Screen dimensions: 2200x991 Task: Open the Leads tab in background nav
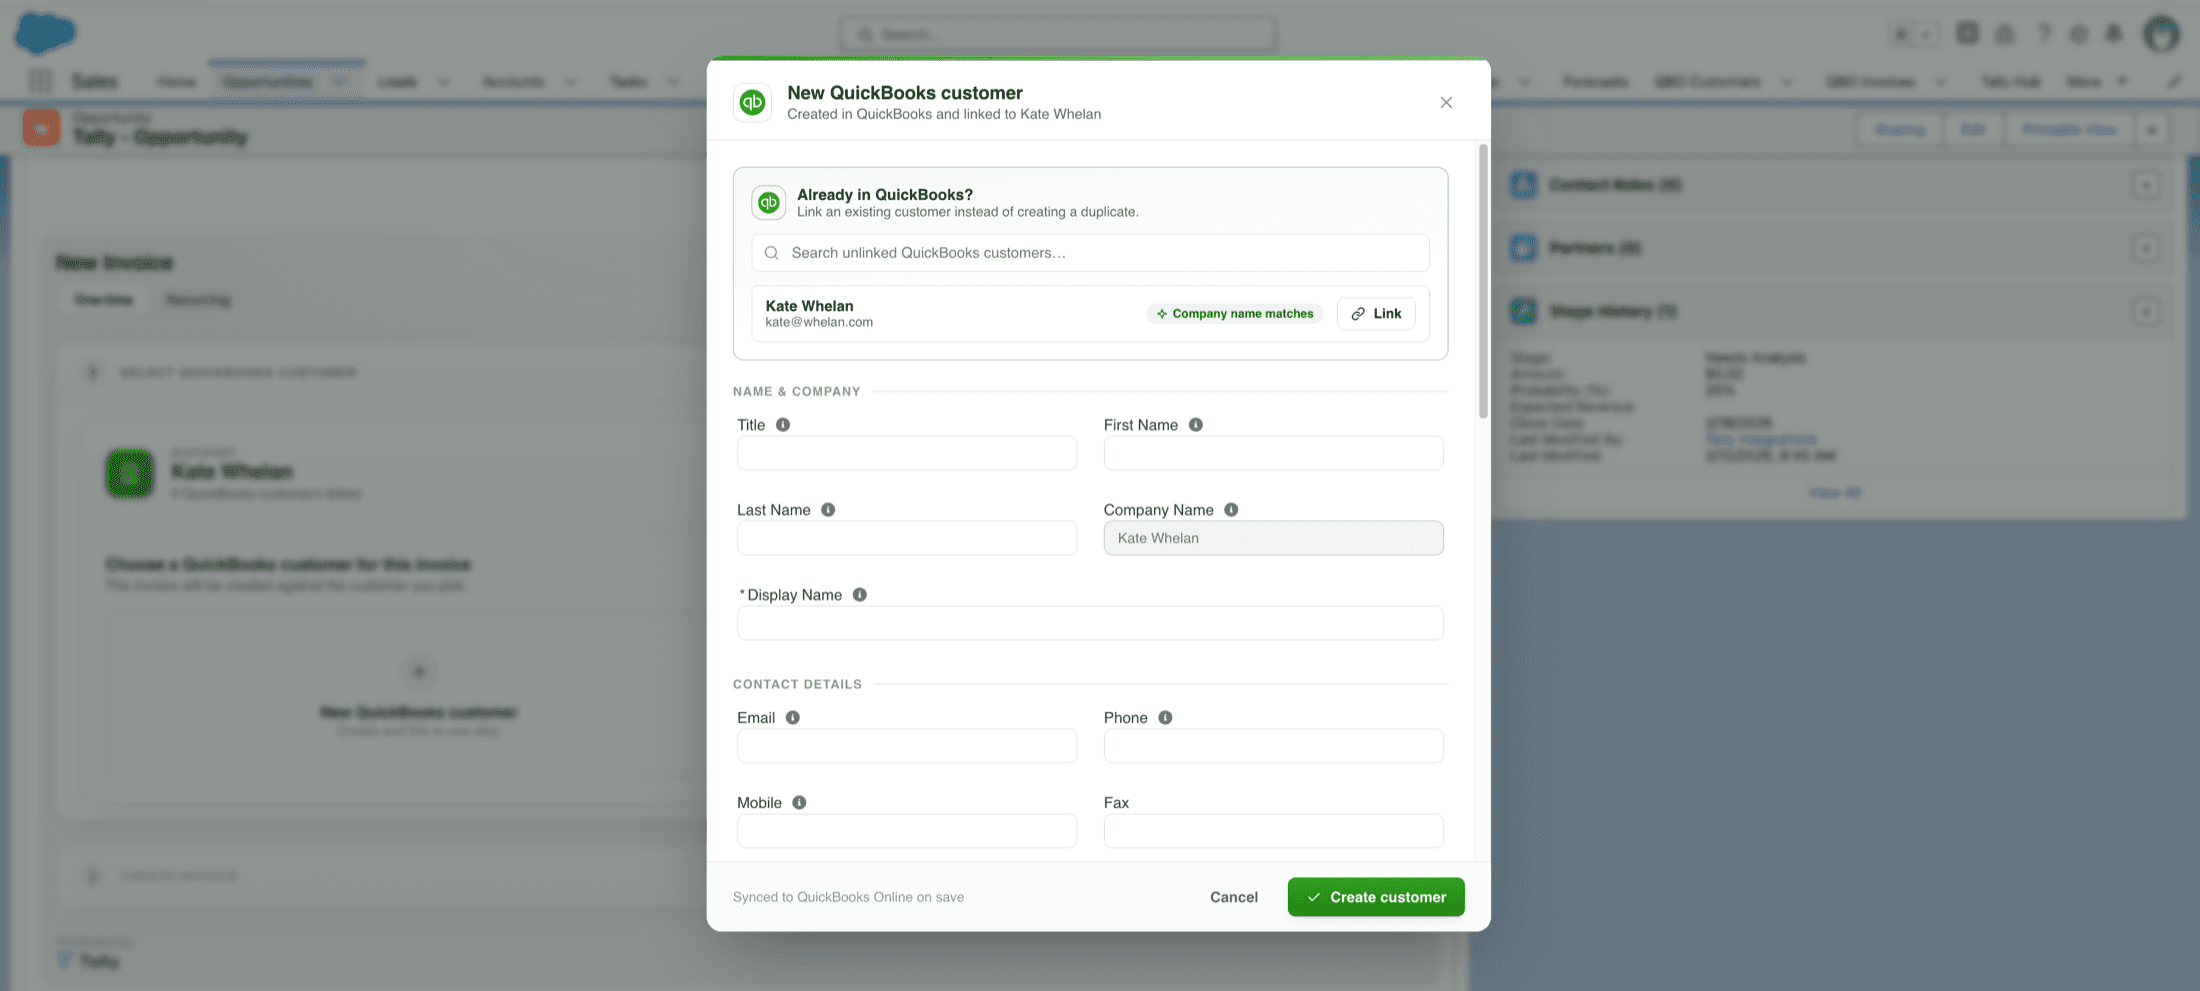tap(397, 81)
